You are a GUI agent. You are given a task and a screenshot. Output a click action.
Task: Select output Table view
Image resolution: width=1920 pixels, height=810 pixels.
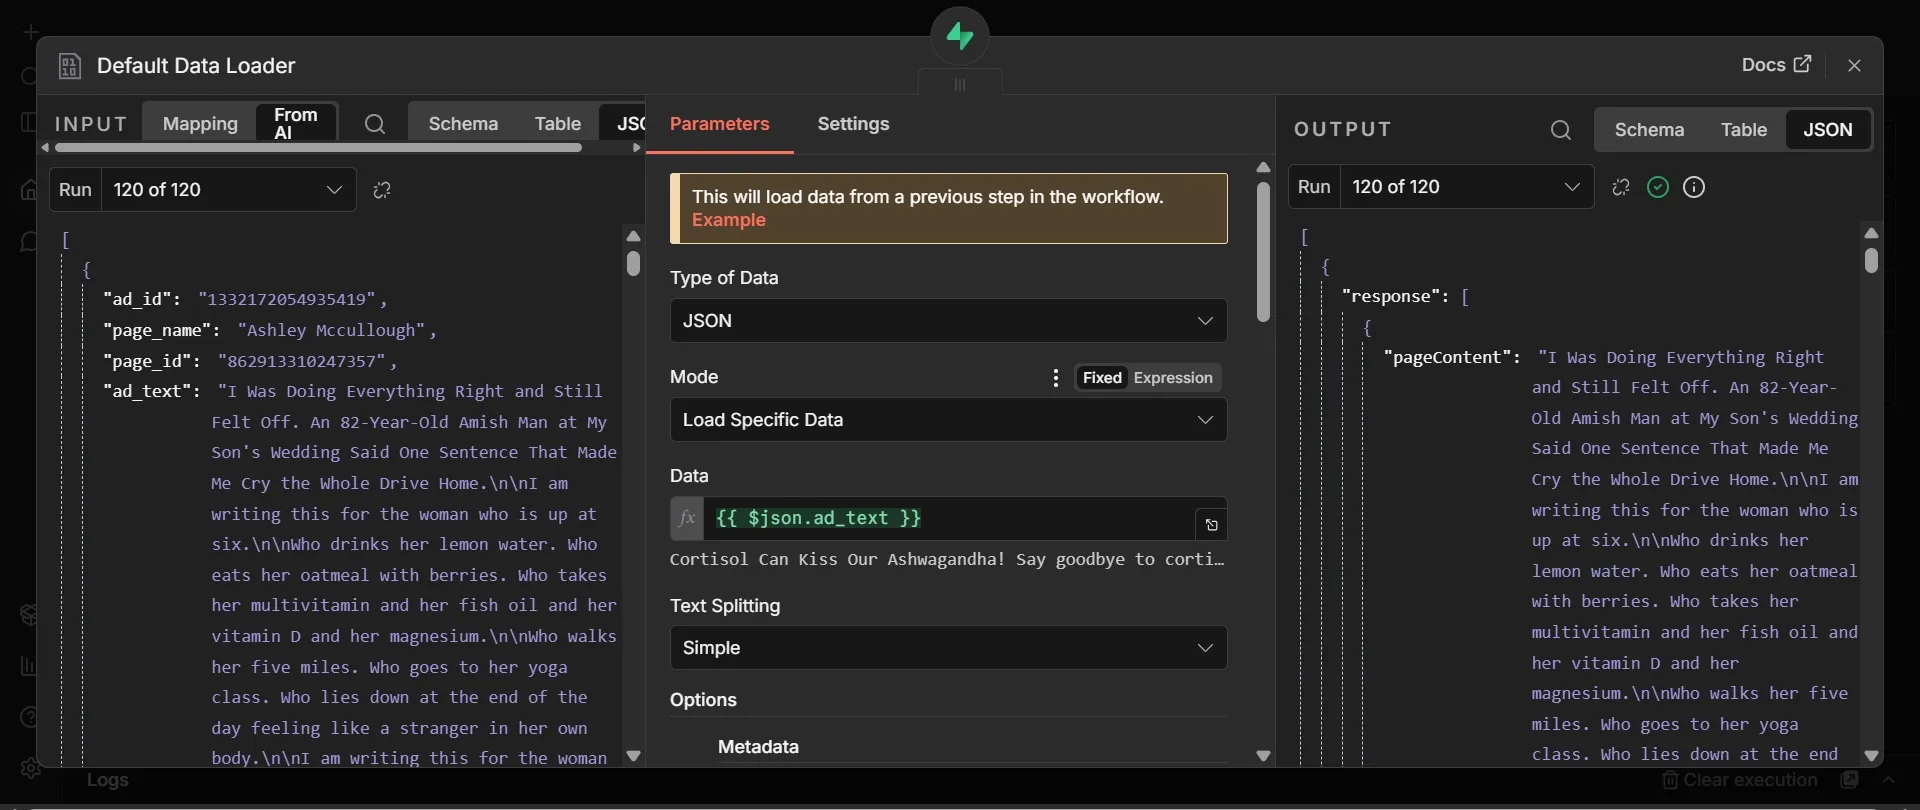click(x=1744, y=130)
